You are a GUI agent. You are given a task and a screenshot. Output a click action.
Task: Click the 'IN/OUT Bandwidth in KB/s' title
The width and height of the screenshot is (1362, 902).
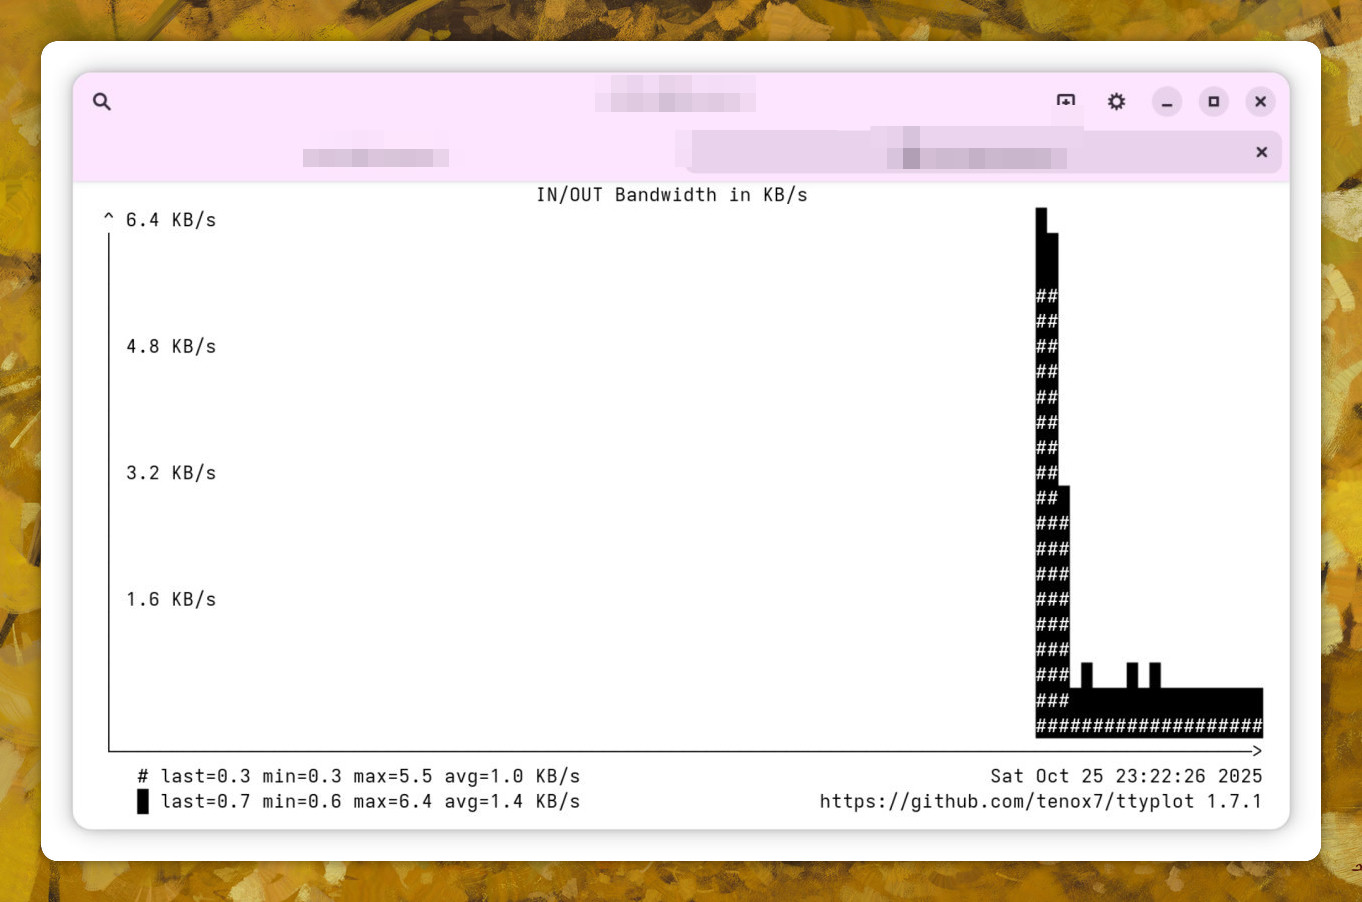point(671,195)
